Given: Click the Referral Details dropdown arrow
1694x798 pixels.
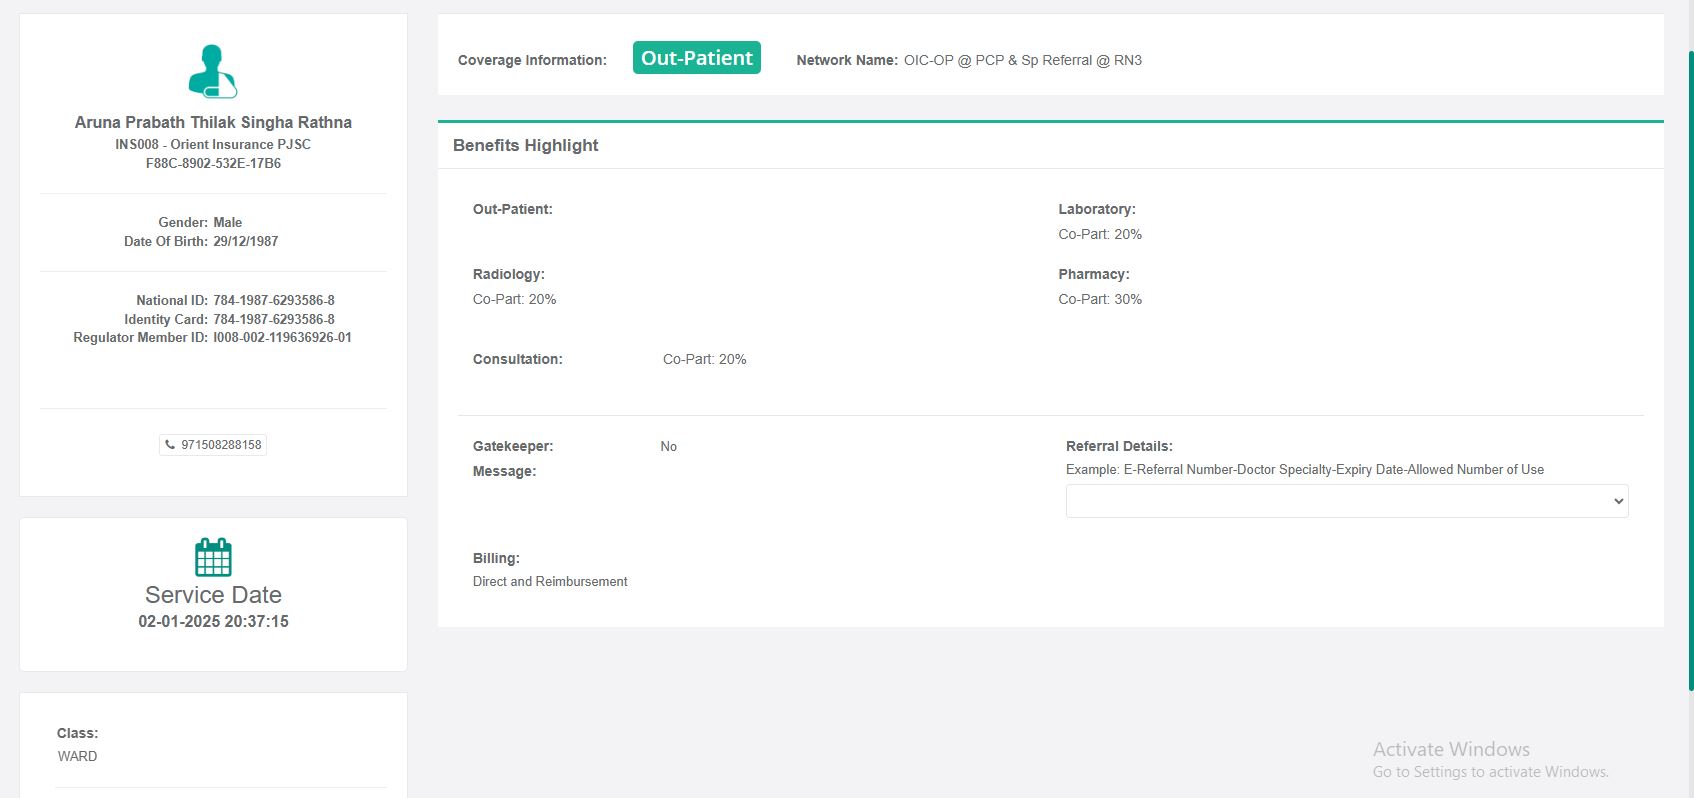Looking at the screenshot, I should click(1618, 501).
